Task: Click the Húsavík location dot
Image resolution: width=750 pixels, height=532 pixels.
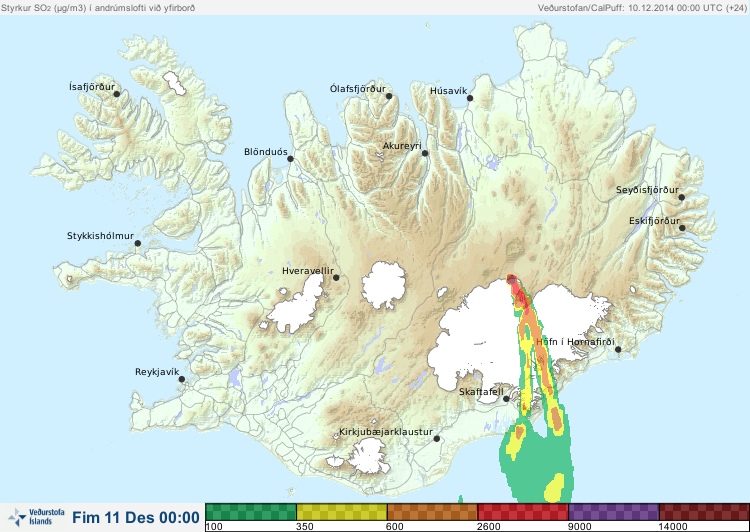Action: [x=470, y=98]
